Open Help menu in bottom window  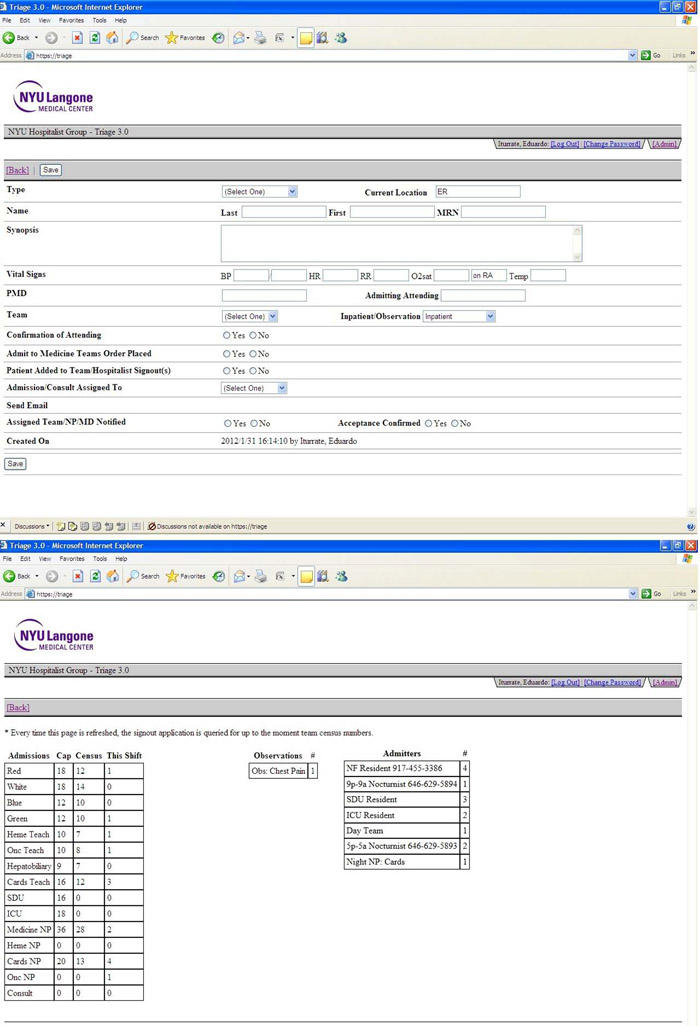click(x=121, y=559)
